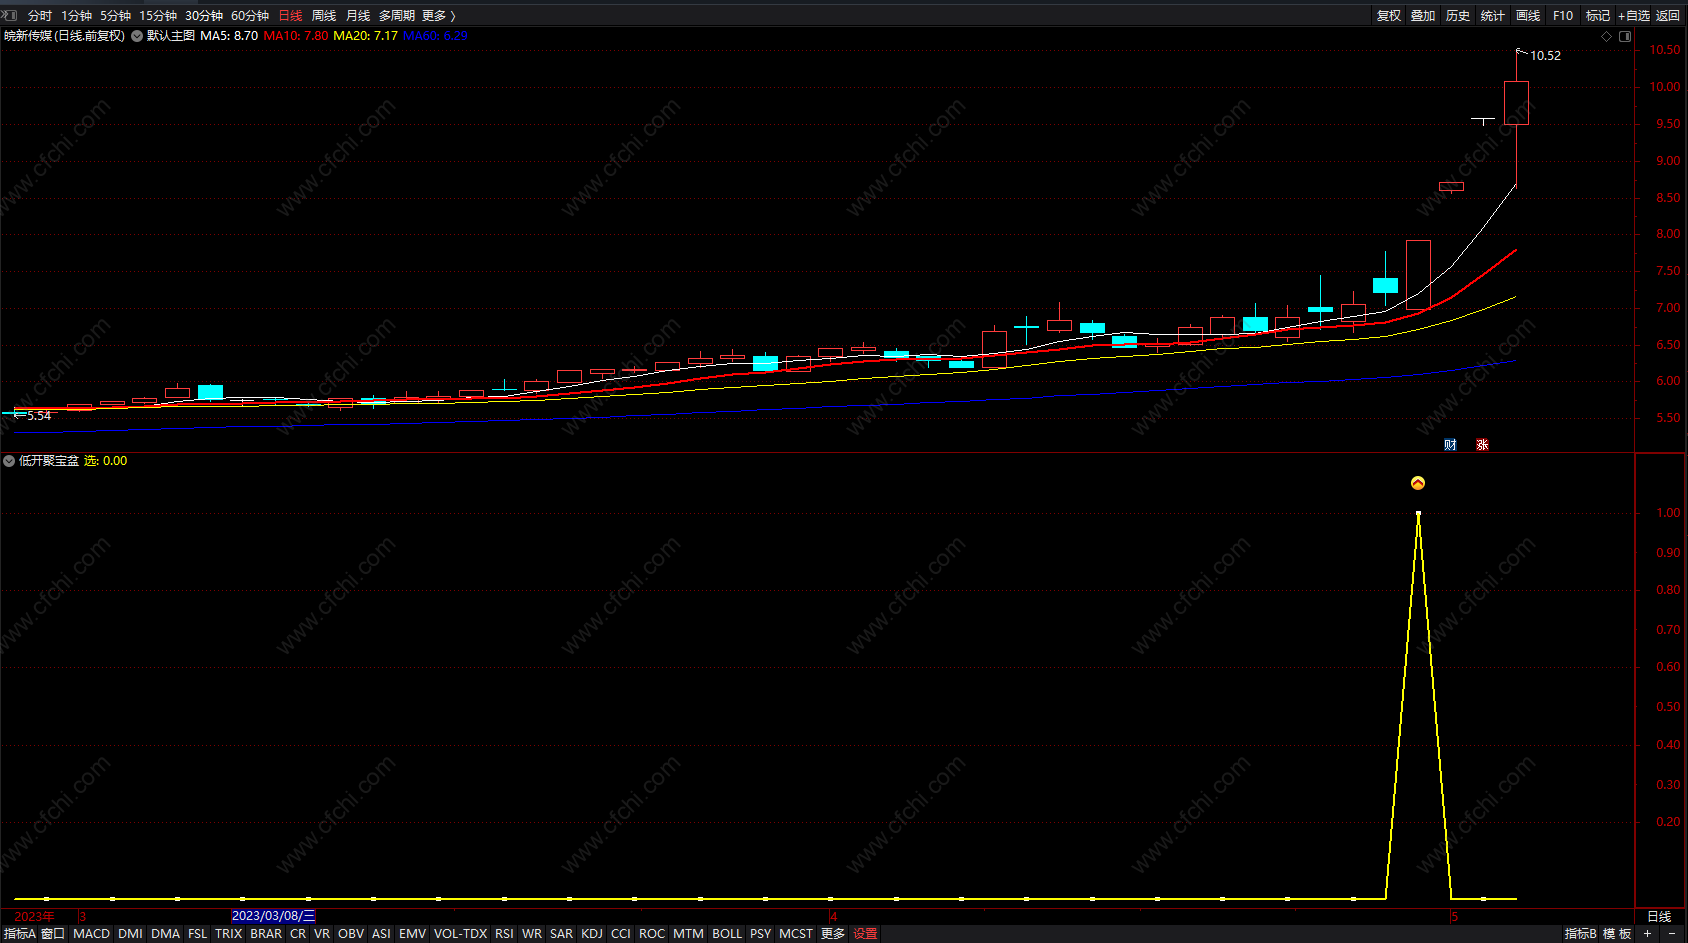This screenshot has width=1688, height=943.
Task: Click the 复权 adjustment button
Action: coord(1389,16)
